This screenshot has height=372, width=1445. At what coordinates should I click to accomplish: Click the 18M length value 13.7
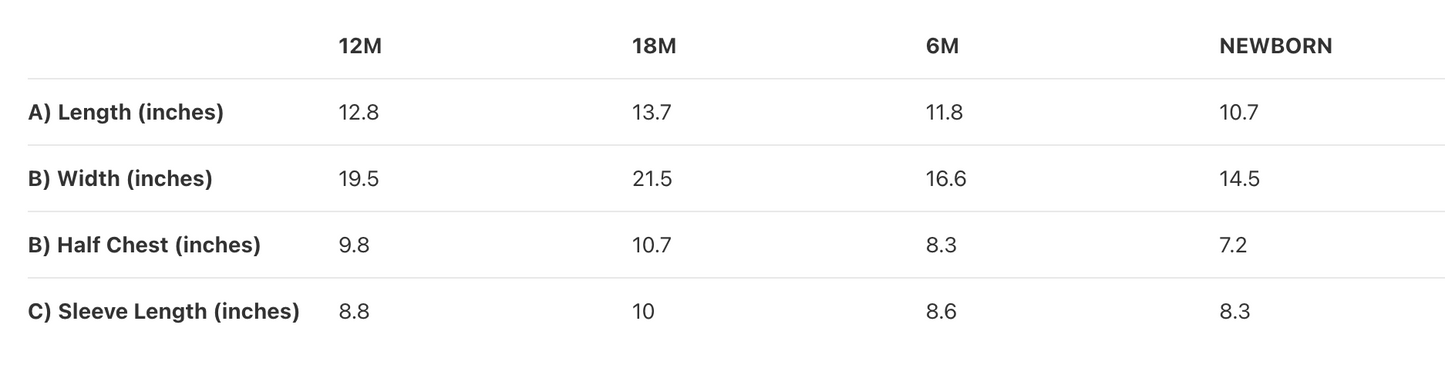[652, 112]
